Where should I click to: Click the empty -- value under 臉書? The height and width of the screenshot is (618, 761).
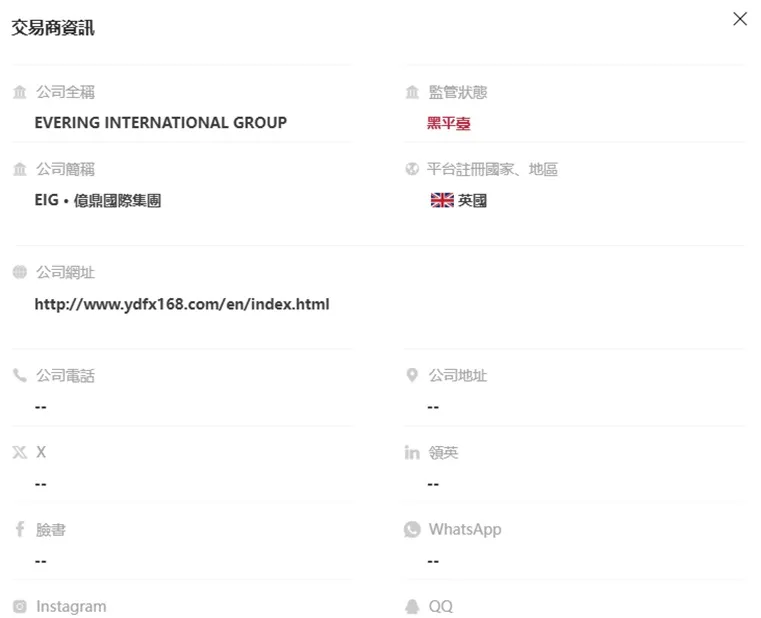point(41,561)
